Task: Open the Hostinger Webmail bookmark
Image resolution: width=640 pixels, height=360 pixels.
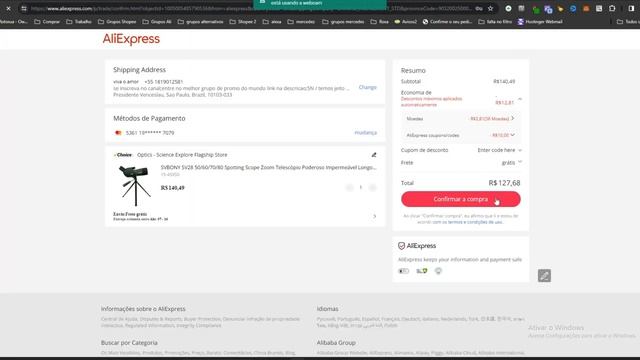Action: tap(540, 22)
